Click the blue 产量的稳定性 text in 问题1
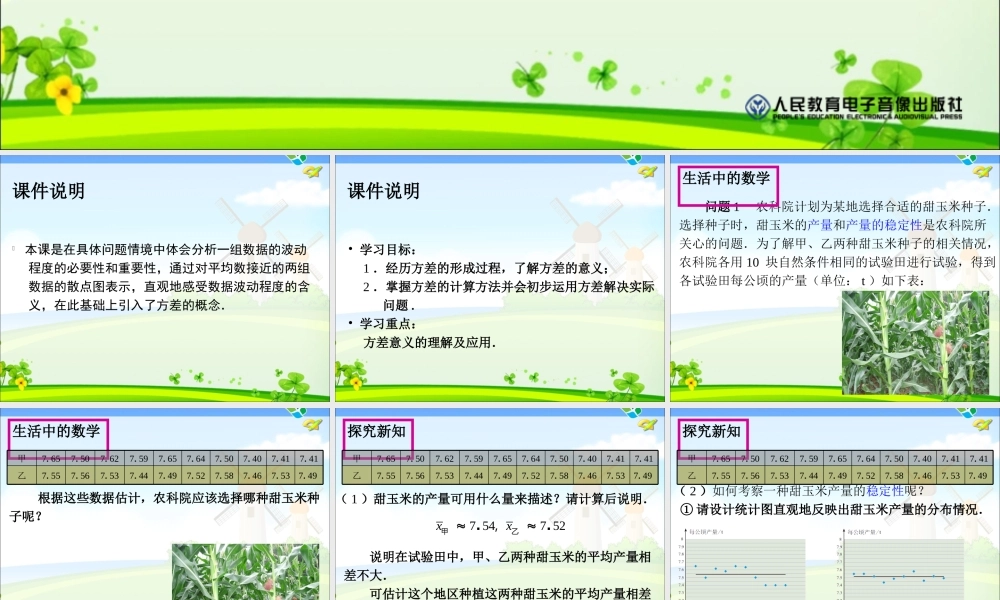Screen dimensions: 1000x600 (884, 224)
